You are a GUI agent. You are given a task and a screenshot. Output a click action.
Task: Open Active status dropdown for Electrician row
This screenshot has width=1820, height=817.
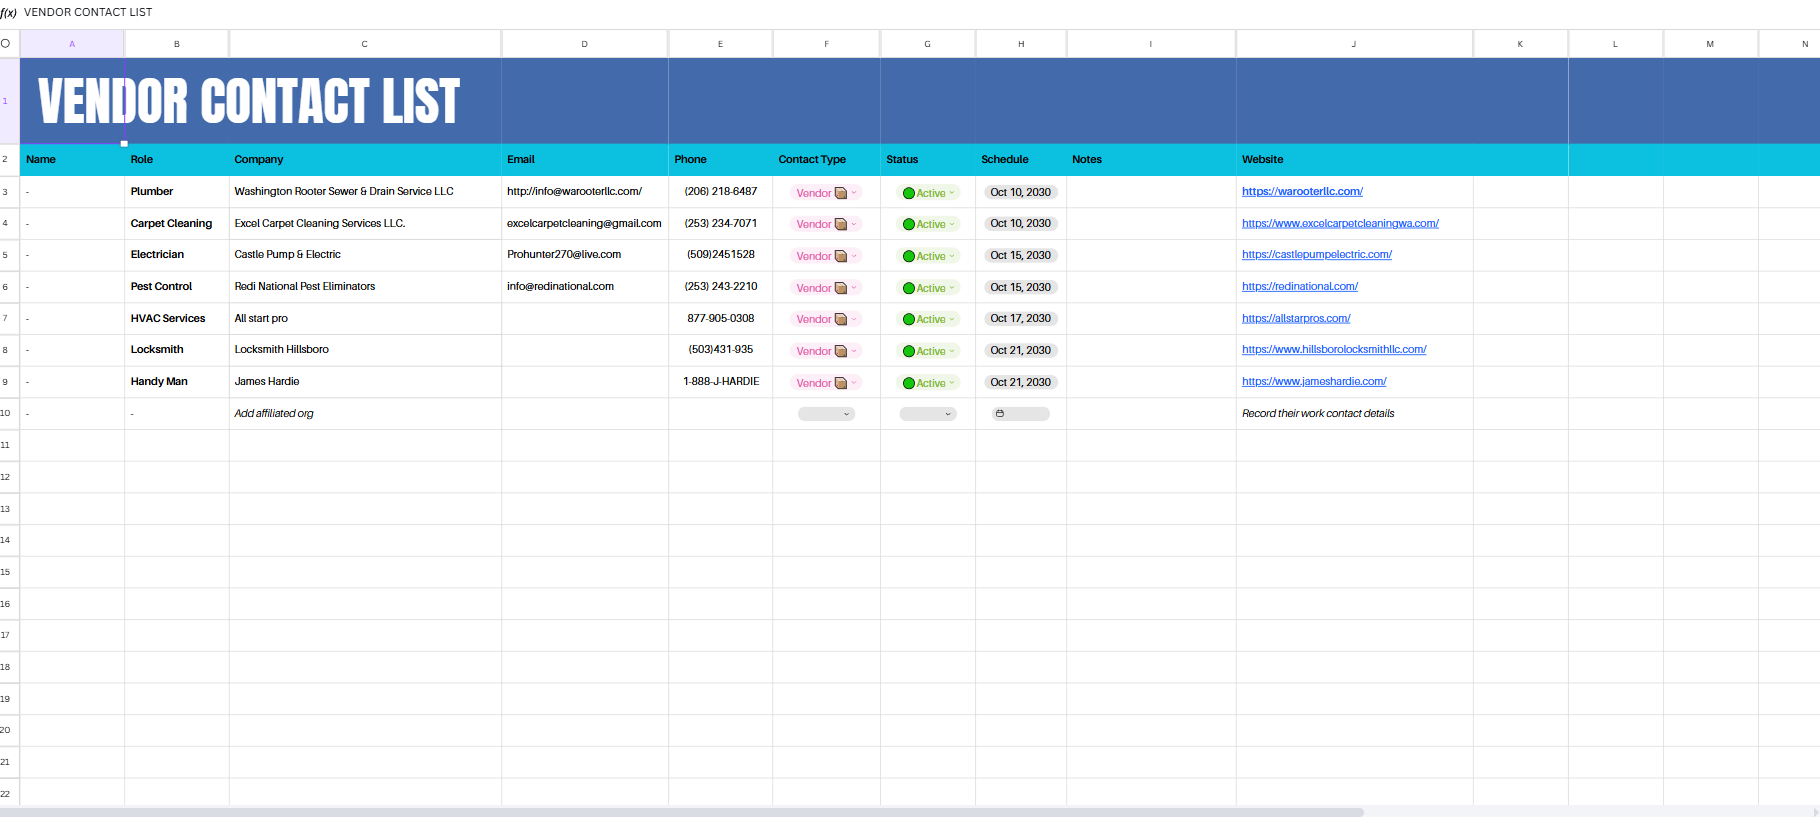pyautogui.click(x=929, y=256)
